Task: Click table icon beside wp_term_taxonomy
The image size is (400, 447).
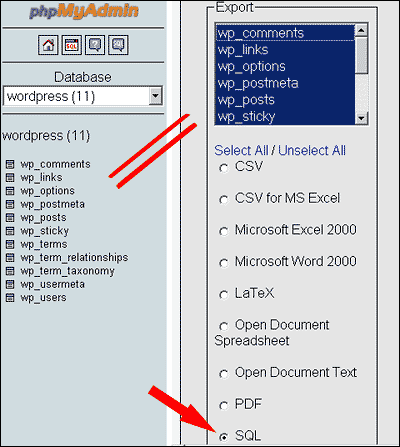Action: coord(10,271)
